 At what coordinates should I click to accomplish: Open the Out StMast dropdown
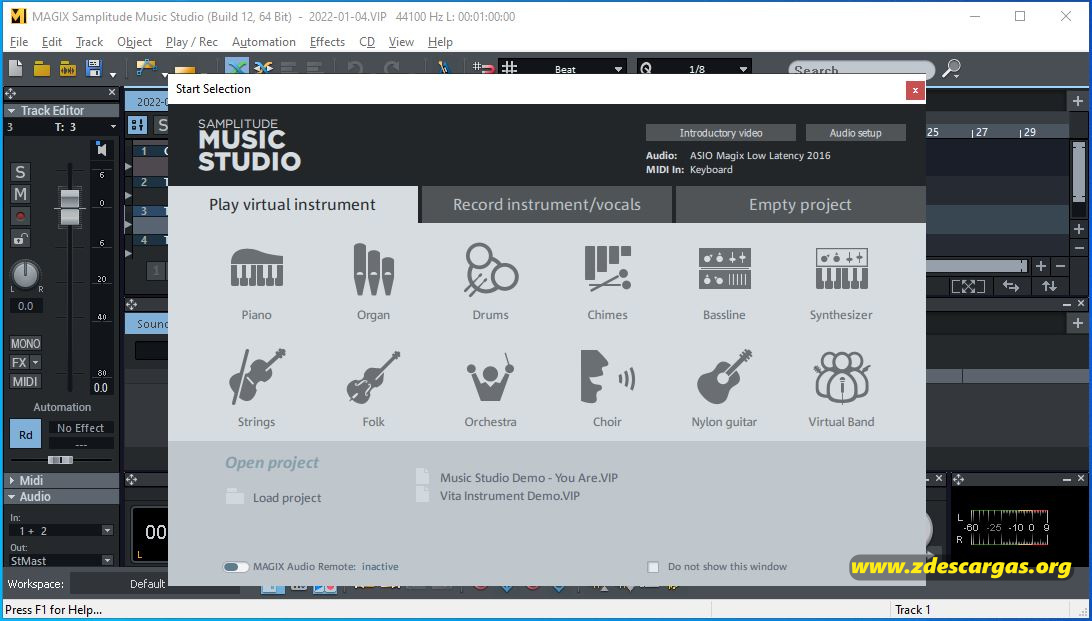click(x=107, y=560)
